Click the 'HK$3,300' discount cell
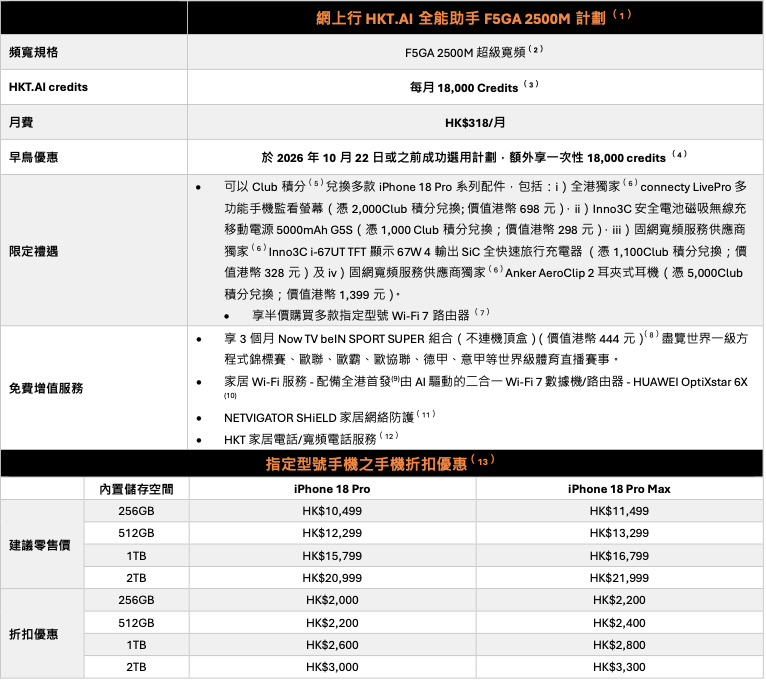 [619, 667]
